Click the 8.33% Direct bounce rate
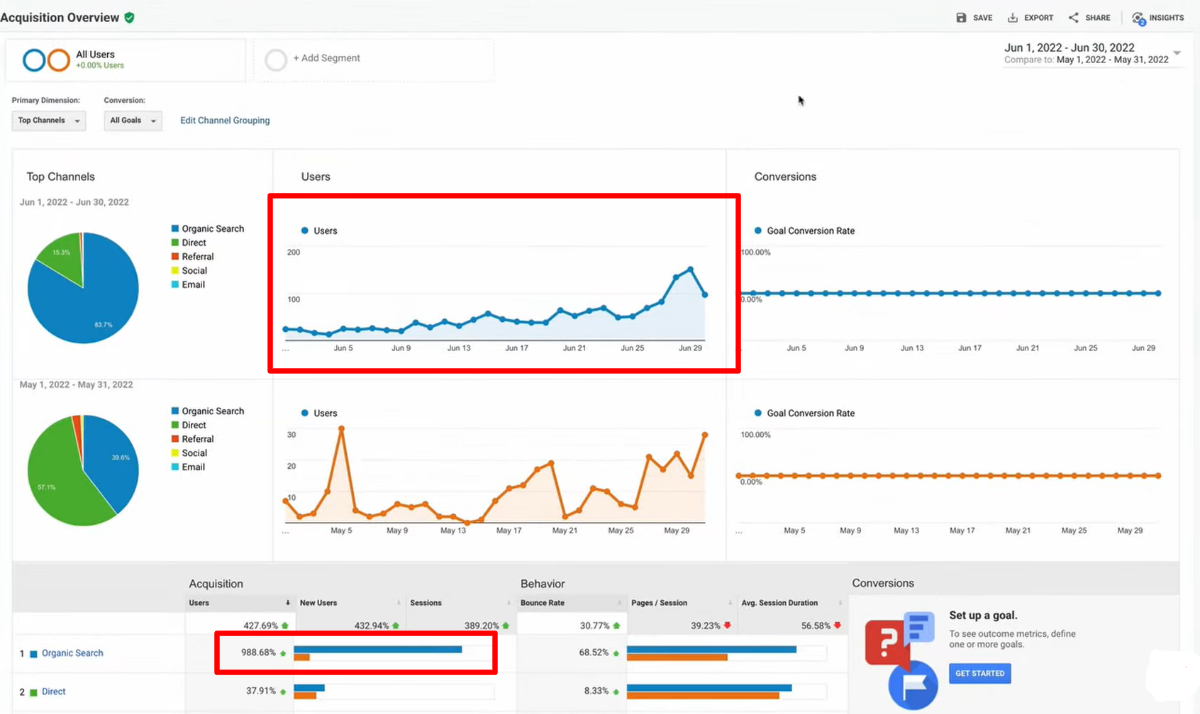1200x714 pixels. tap(597, 691)
